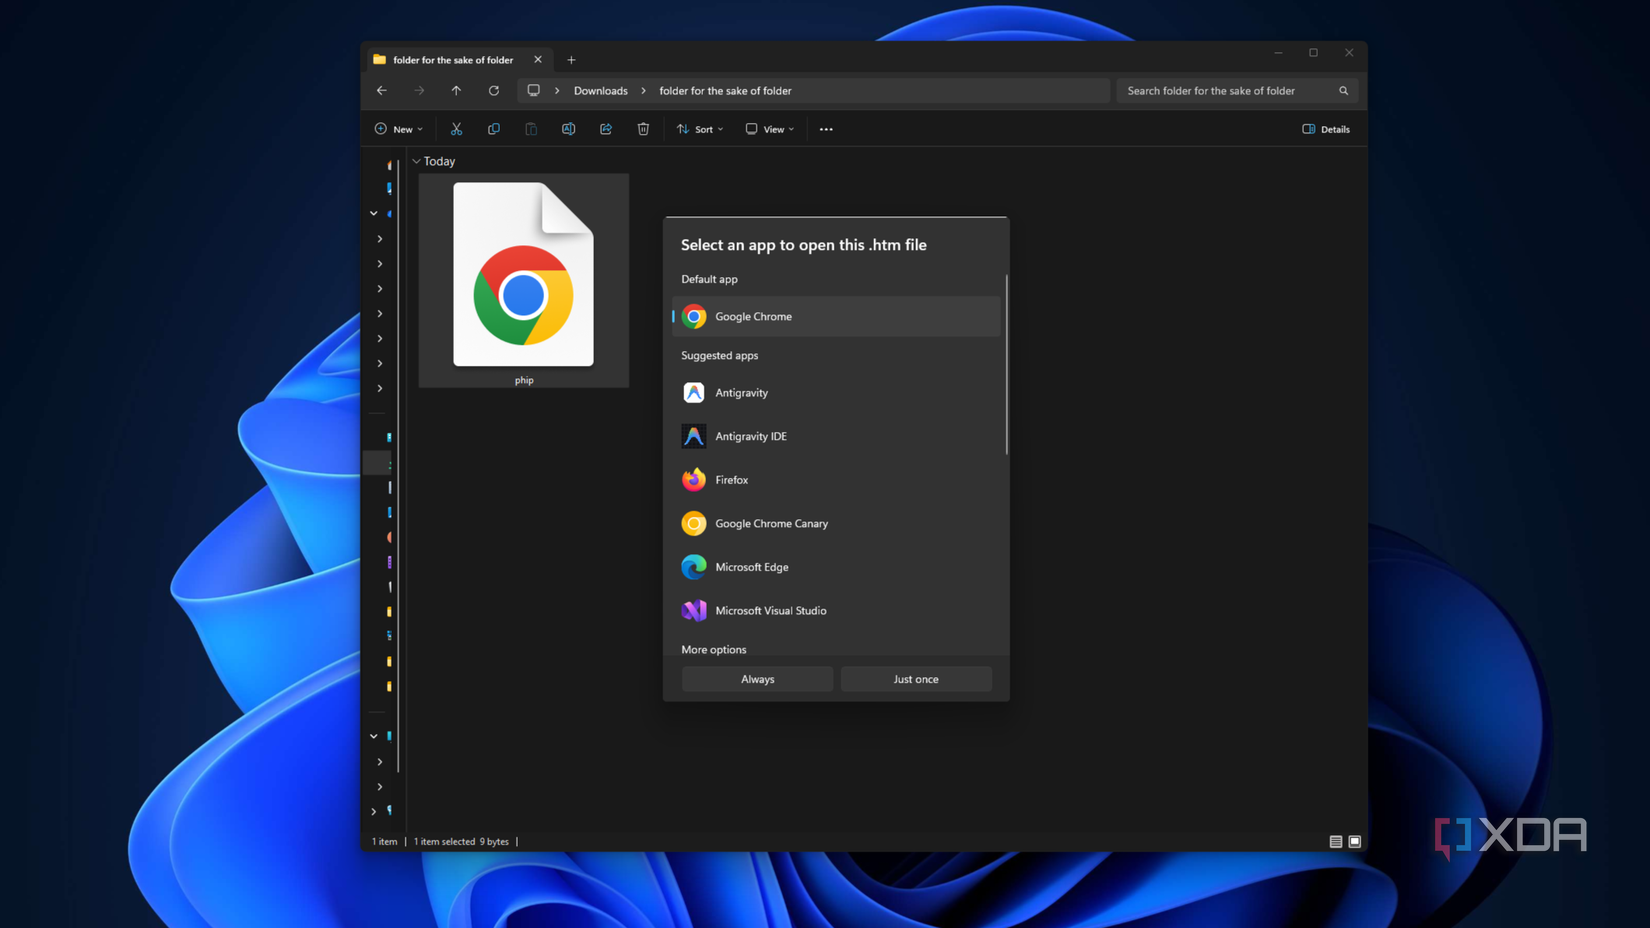Screen dimensions: 1650x928
Task: Open the Sort options dropdown
Action: 700,129
